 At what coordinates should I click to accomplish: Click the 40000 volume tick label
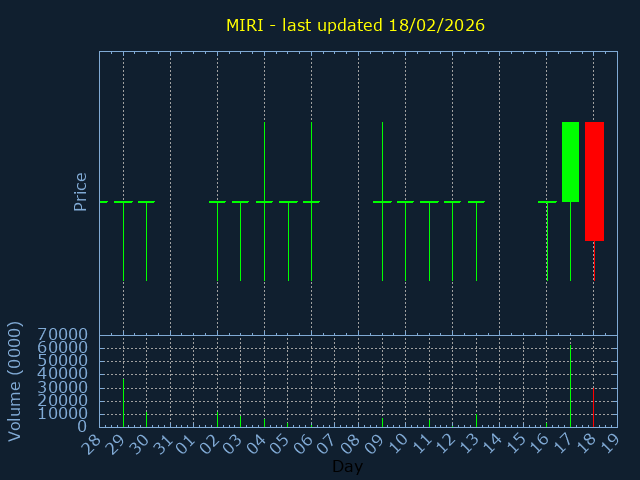click(64, 374)
